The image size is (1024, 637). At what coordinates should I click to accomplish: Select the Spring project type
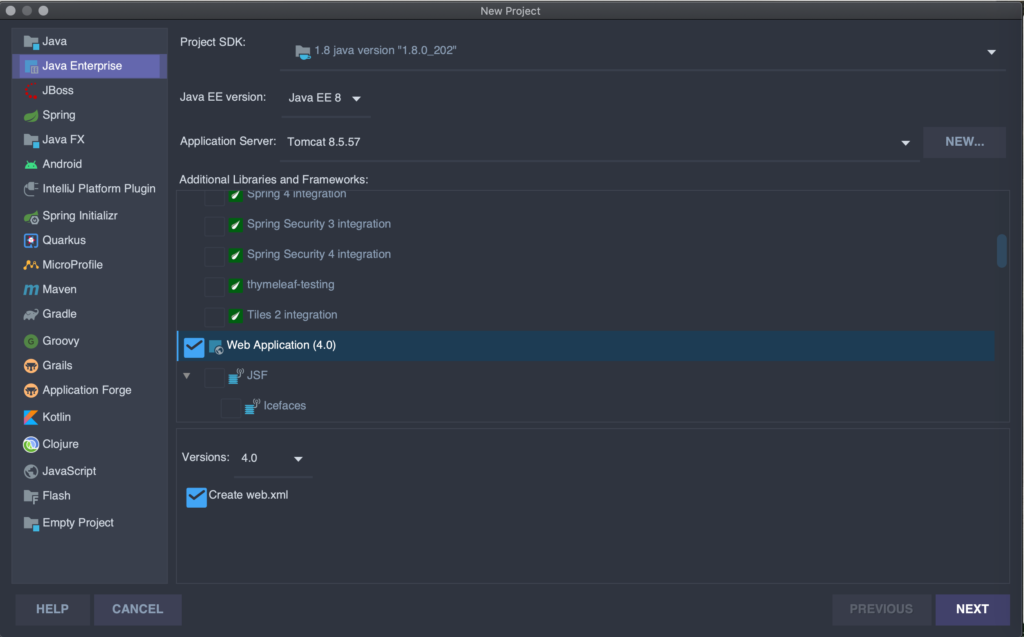89,115
